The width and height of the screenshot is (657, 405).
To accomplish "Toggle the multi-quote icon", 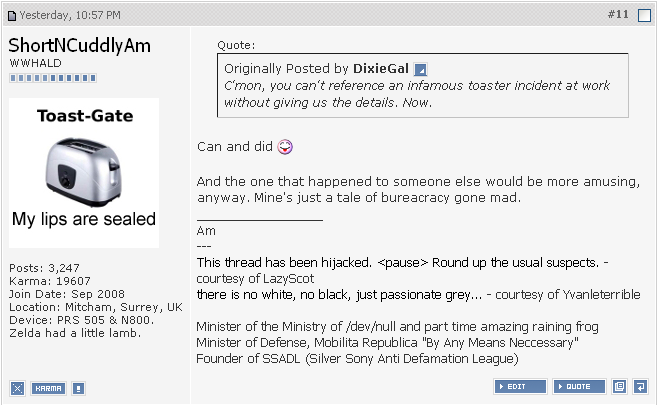I will pos(619,387).
